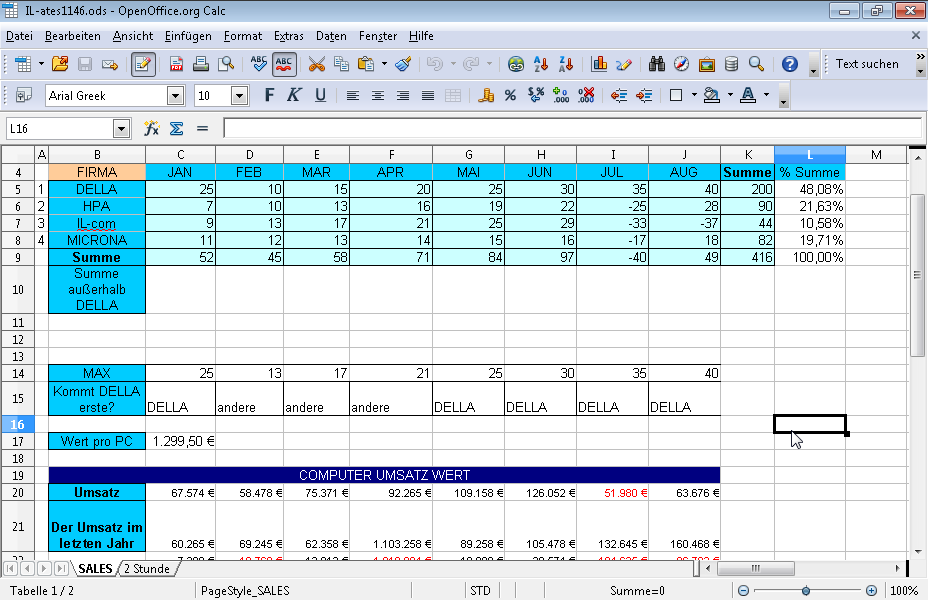Expand the Font Size dropdown
This screenshot has height=600, width=928.
point(239,95)
